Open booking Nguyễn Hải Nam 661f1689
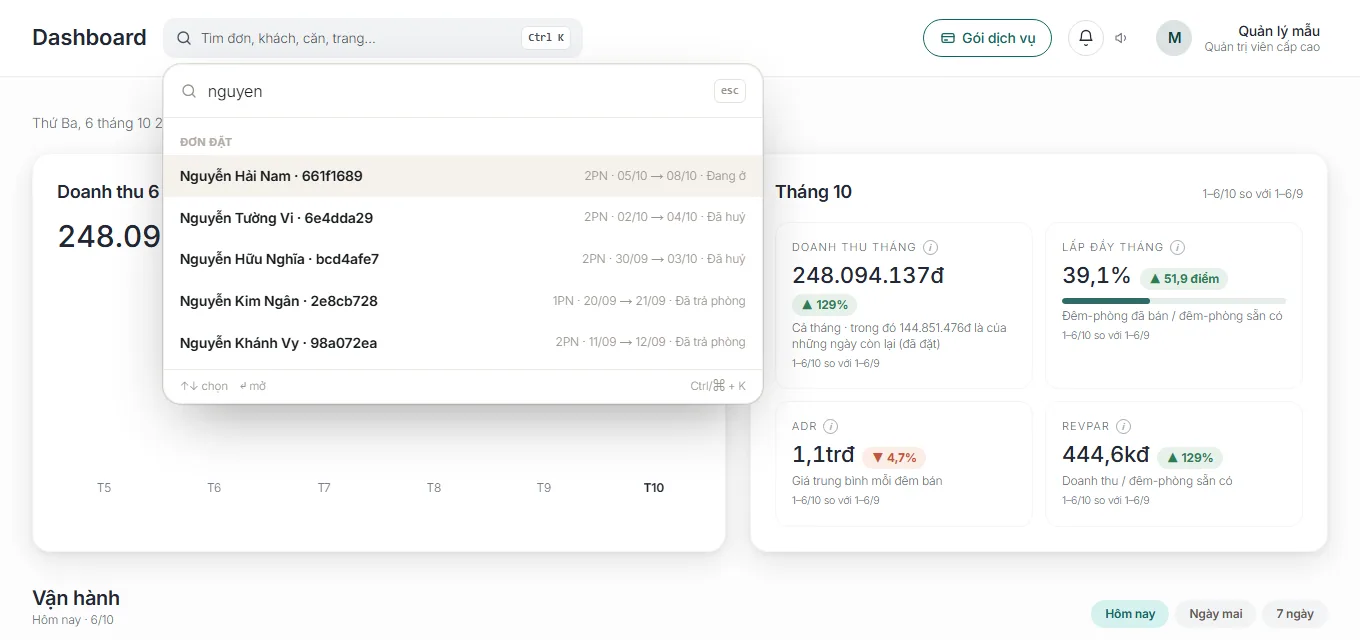 (x=463, y=176)
